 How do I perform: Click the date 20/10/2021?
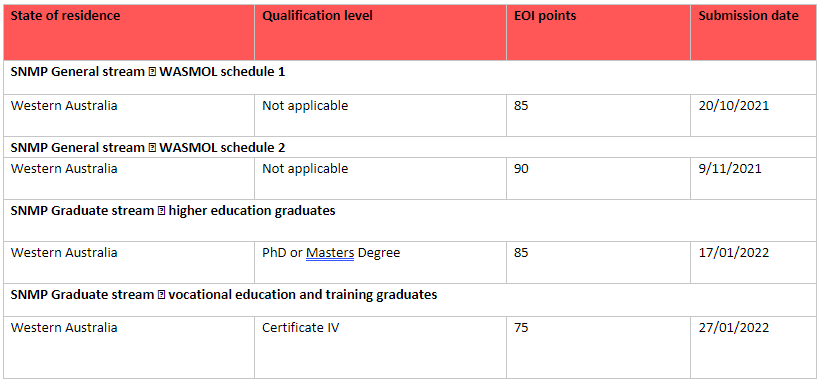(x=734, y=106)
